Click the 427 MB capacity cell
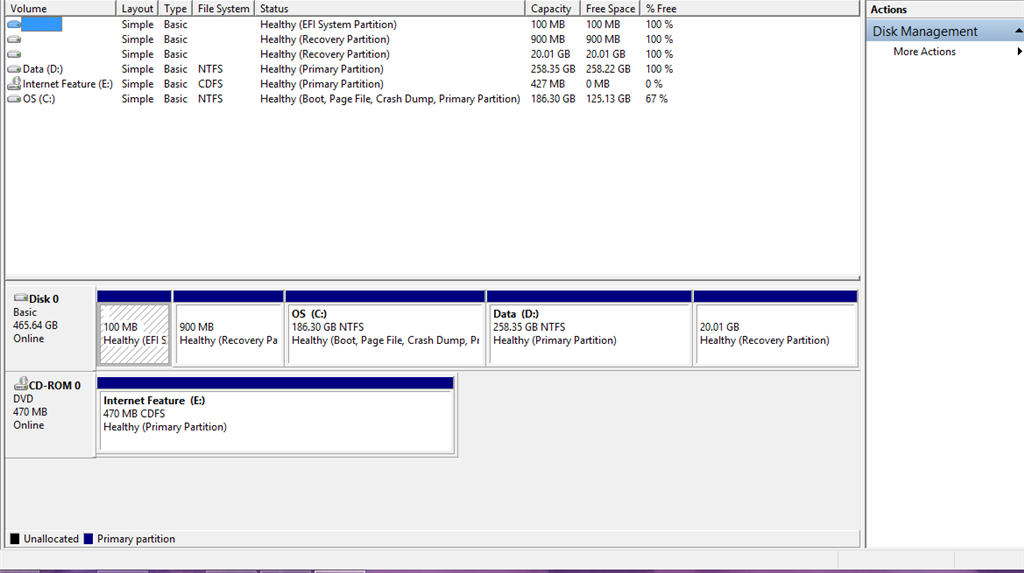 pyautogui.click(x=547, y=84)
